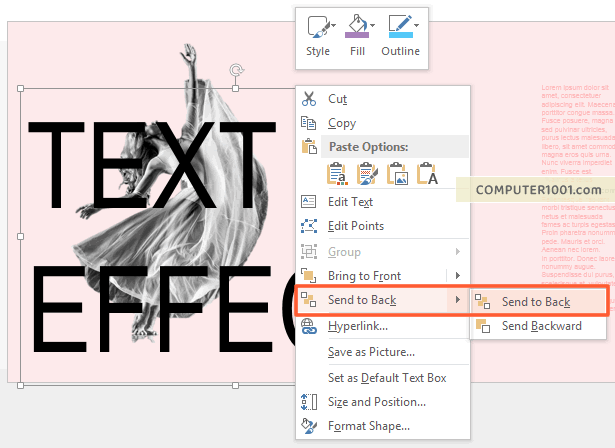Expand the Bring to Front submenu arrow
This screenshot has width=615, height=448.
458,275
